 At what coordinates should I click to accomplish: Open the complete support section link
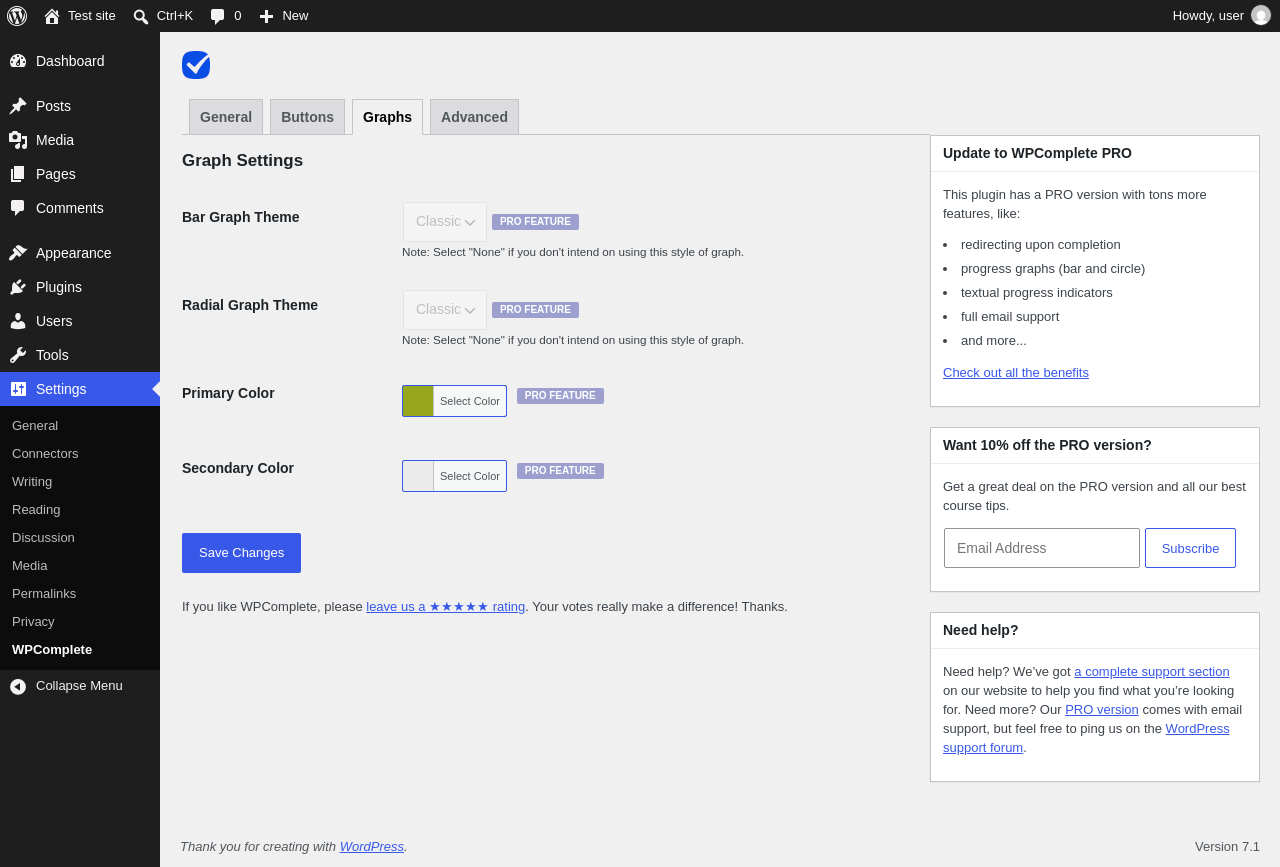click(1152, 672)
